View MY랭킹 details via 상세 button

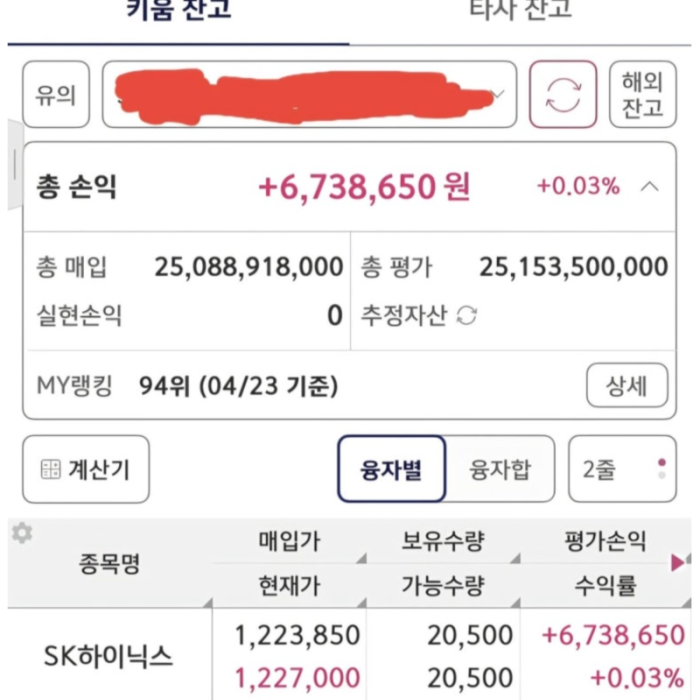tap(627, 385)
